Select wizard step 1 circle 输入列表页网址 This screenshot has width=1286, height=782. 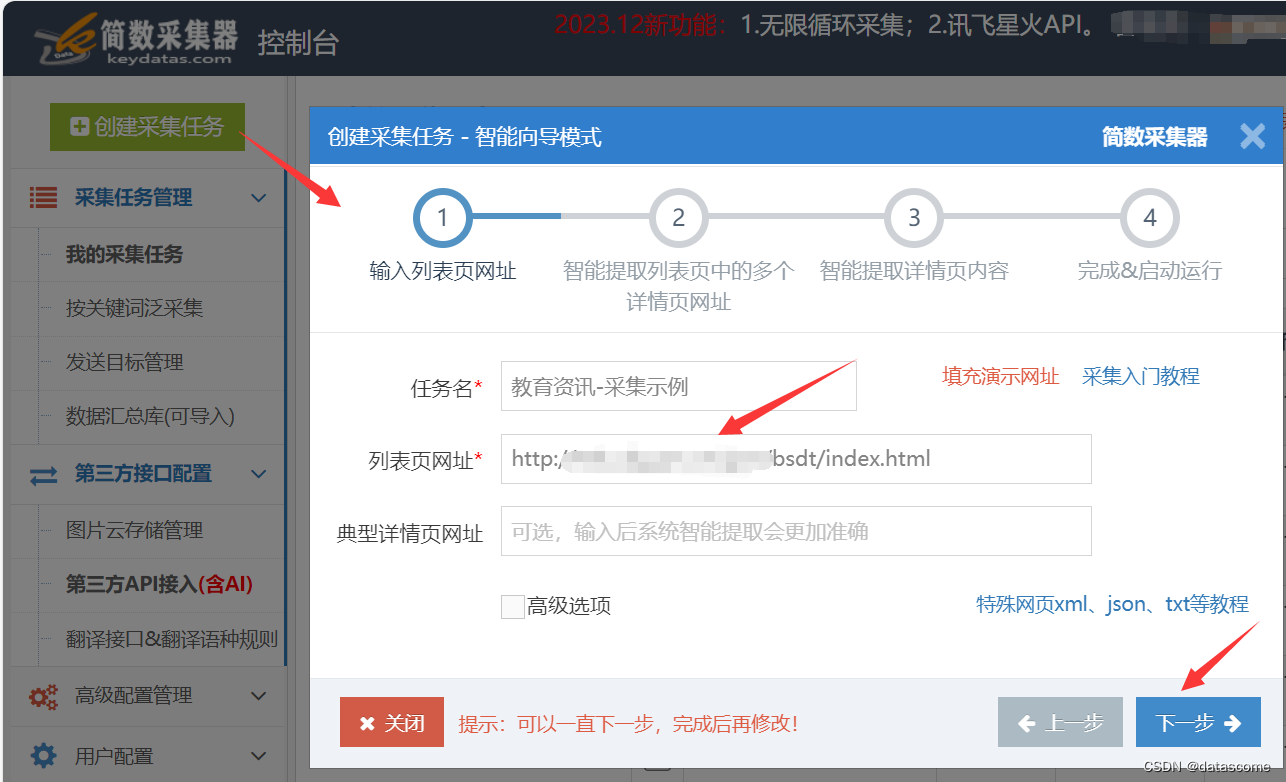(x=443, y=217)
